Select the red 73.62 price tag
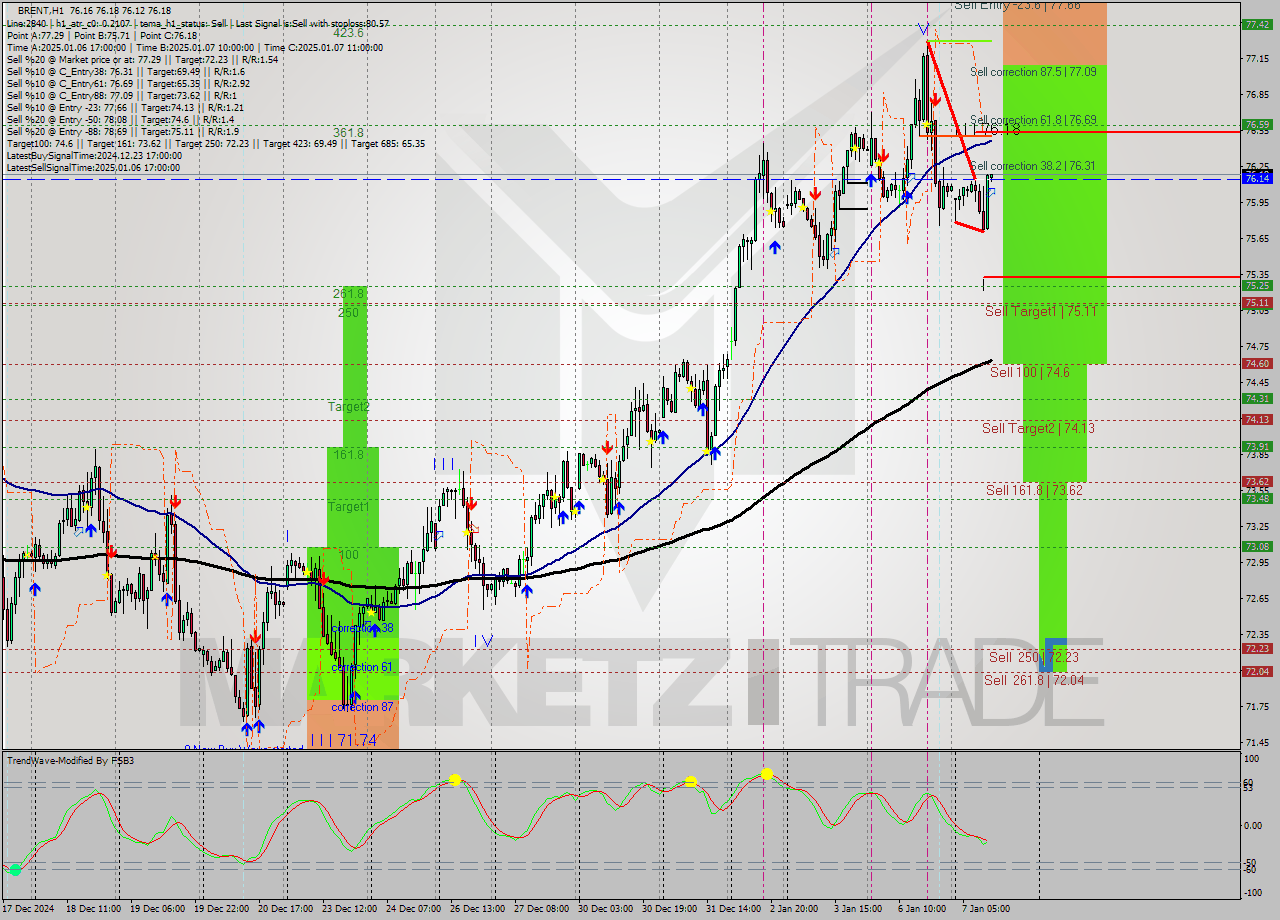The image size is (1280, 920). coord(1257,482)
